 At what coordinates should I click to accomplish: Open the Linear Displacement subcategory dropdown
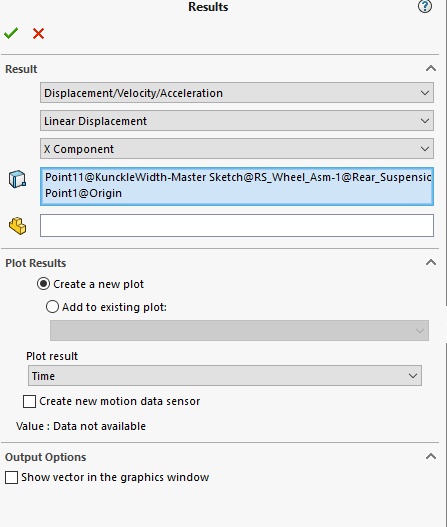pos(237,121)
